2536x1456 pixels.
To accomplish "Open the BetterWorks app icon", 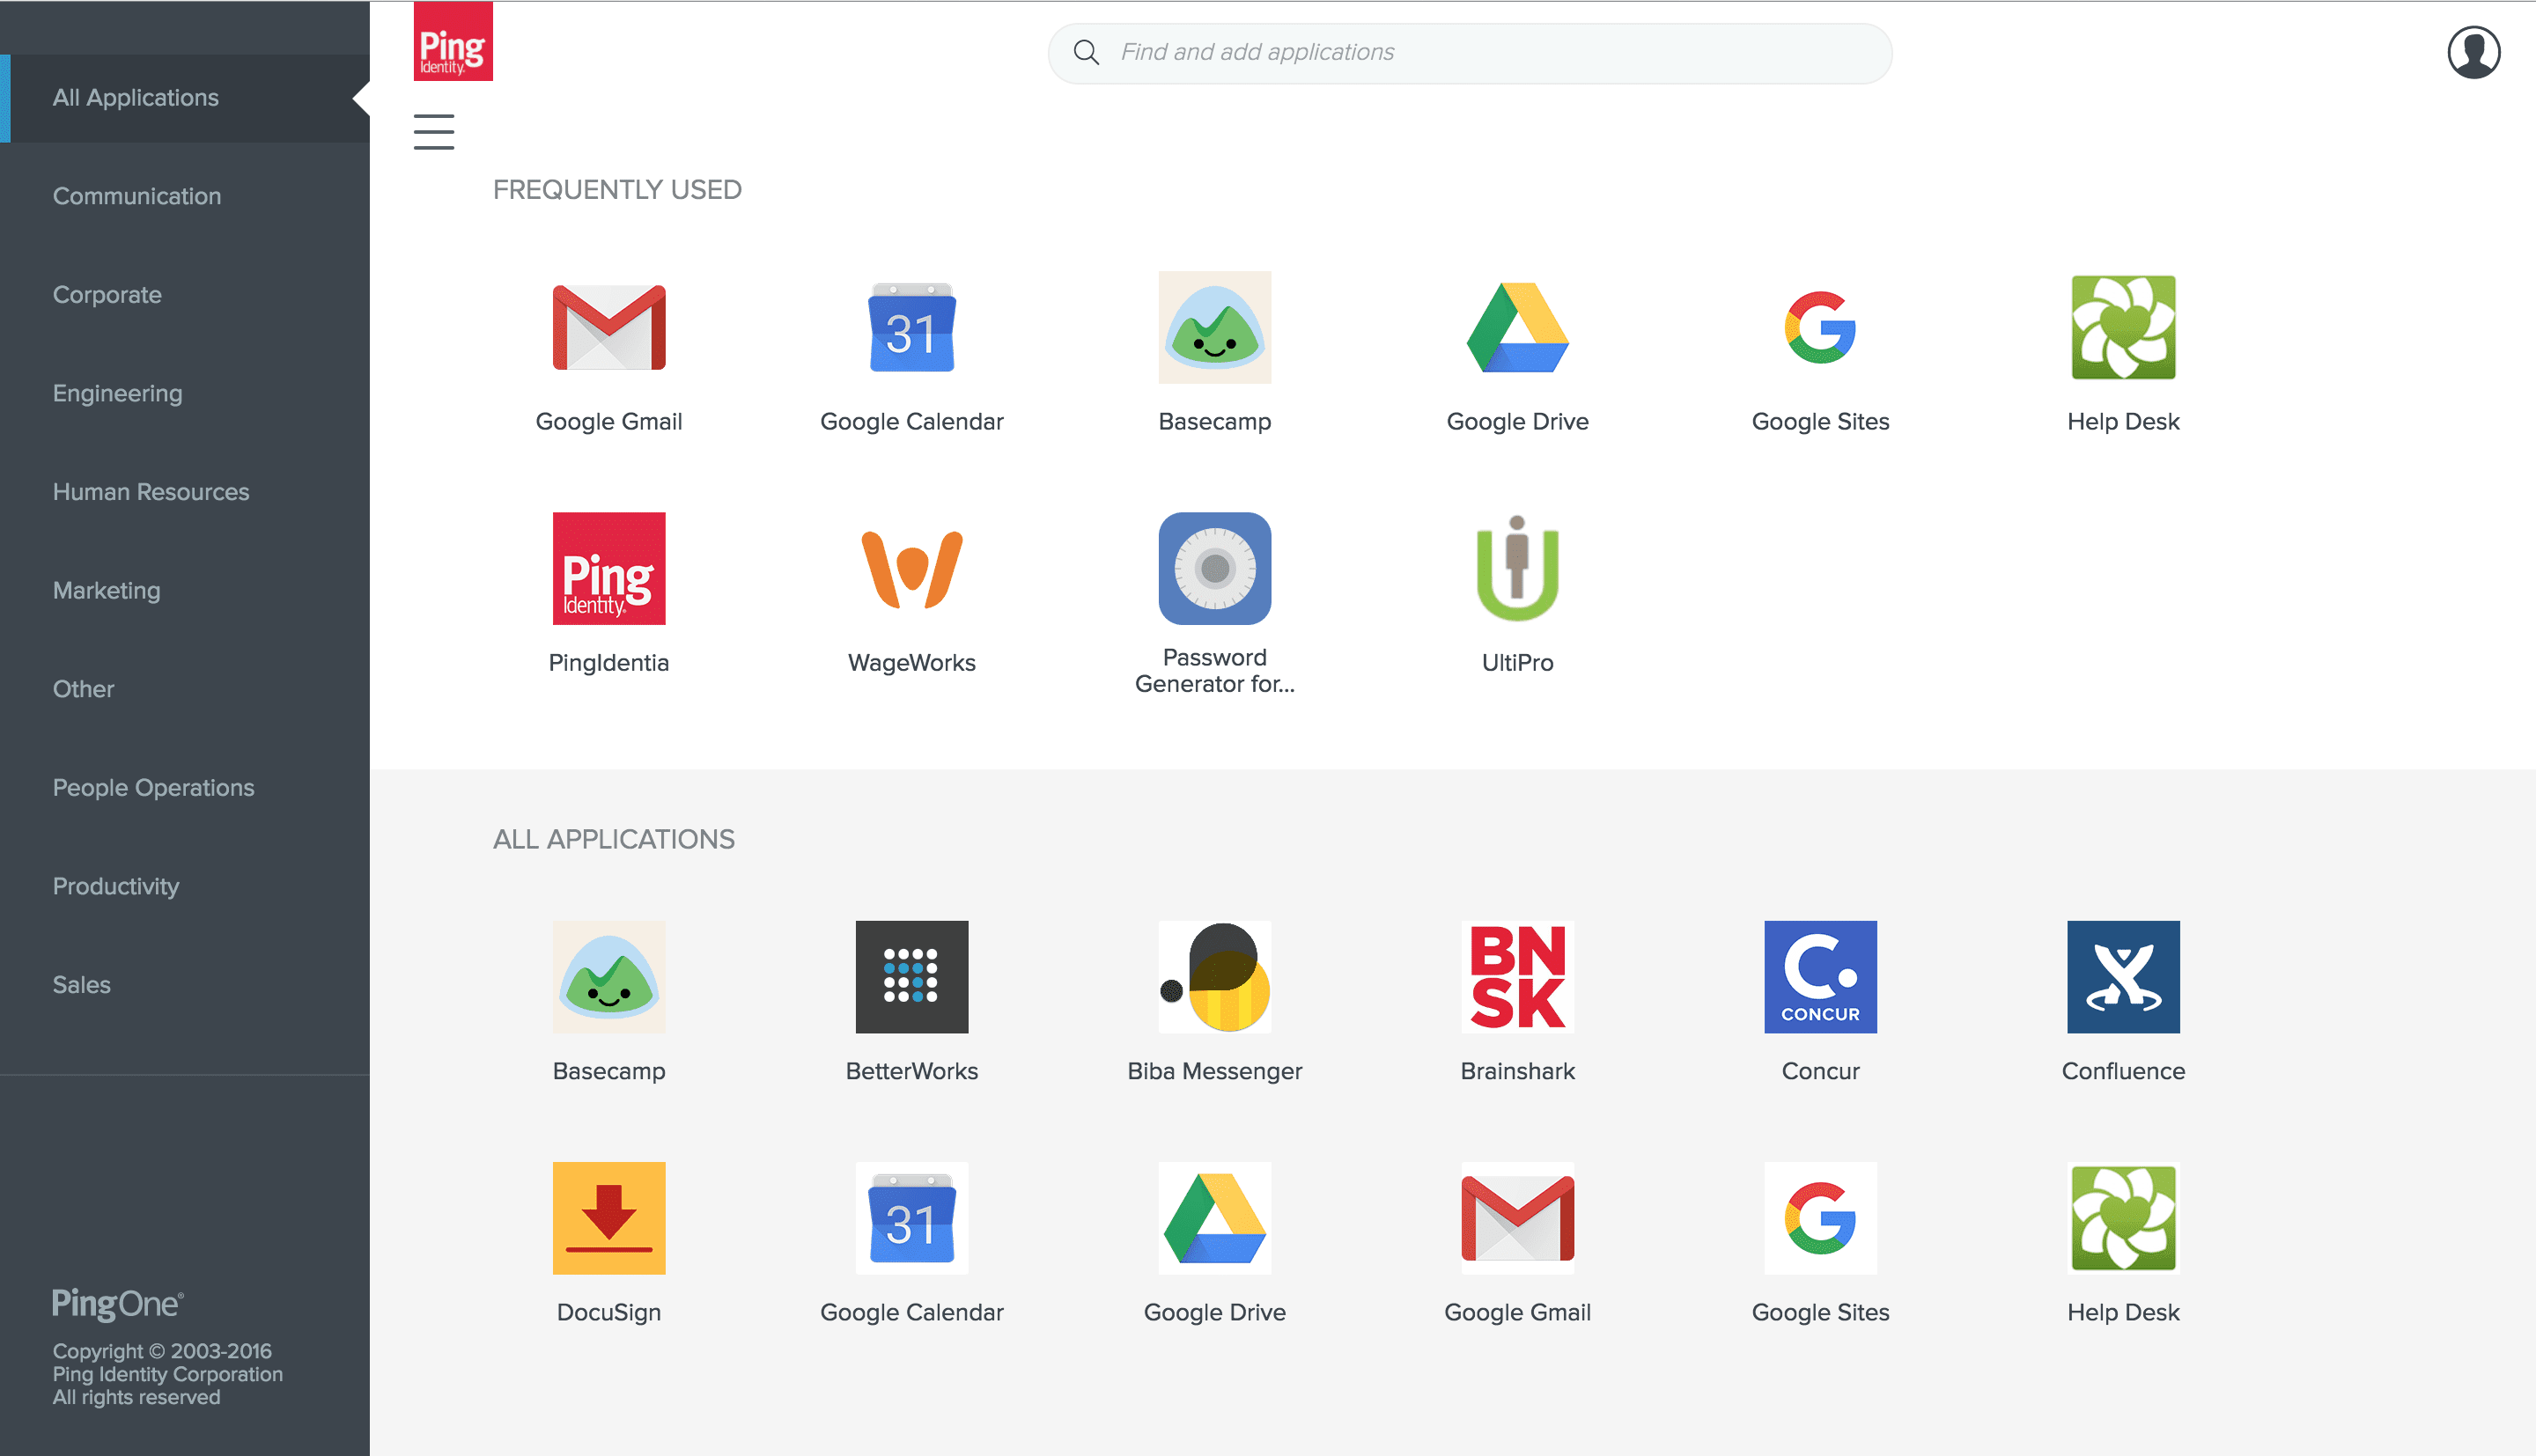I will pyautogui.click(x=911, y=977).
